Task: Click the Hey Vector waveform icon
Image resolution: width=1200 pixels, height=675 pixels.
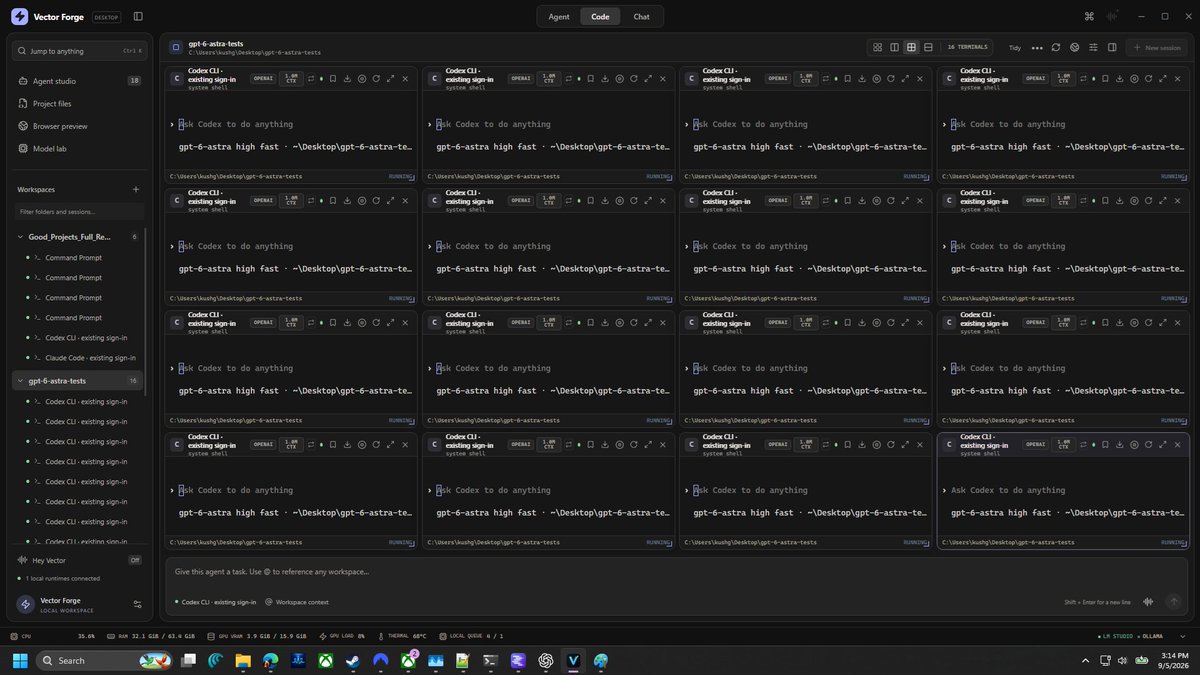Action: 23,560
